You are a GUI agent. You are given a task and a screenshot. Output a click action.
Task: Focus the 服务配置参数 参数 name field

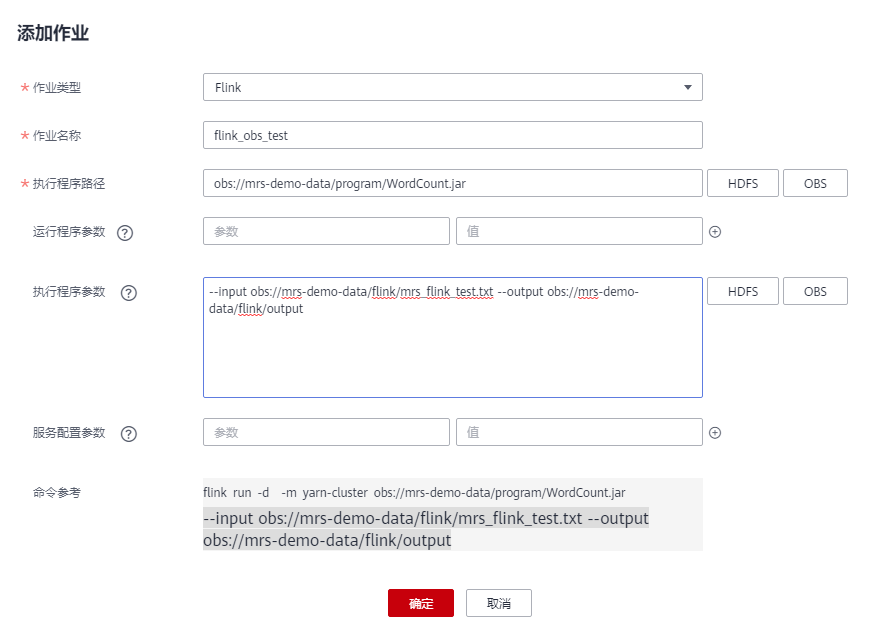[x=326, y=432]
